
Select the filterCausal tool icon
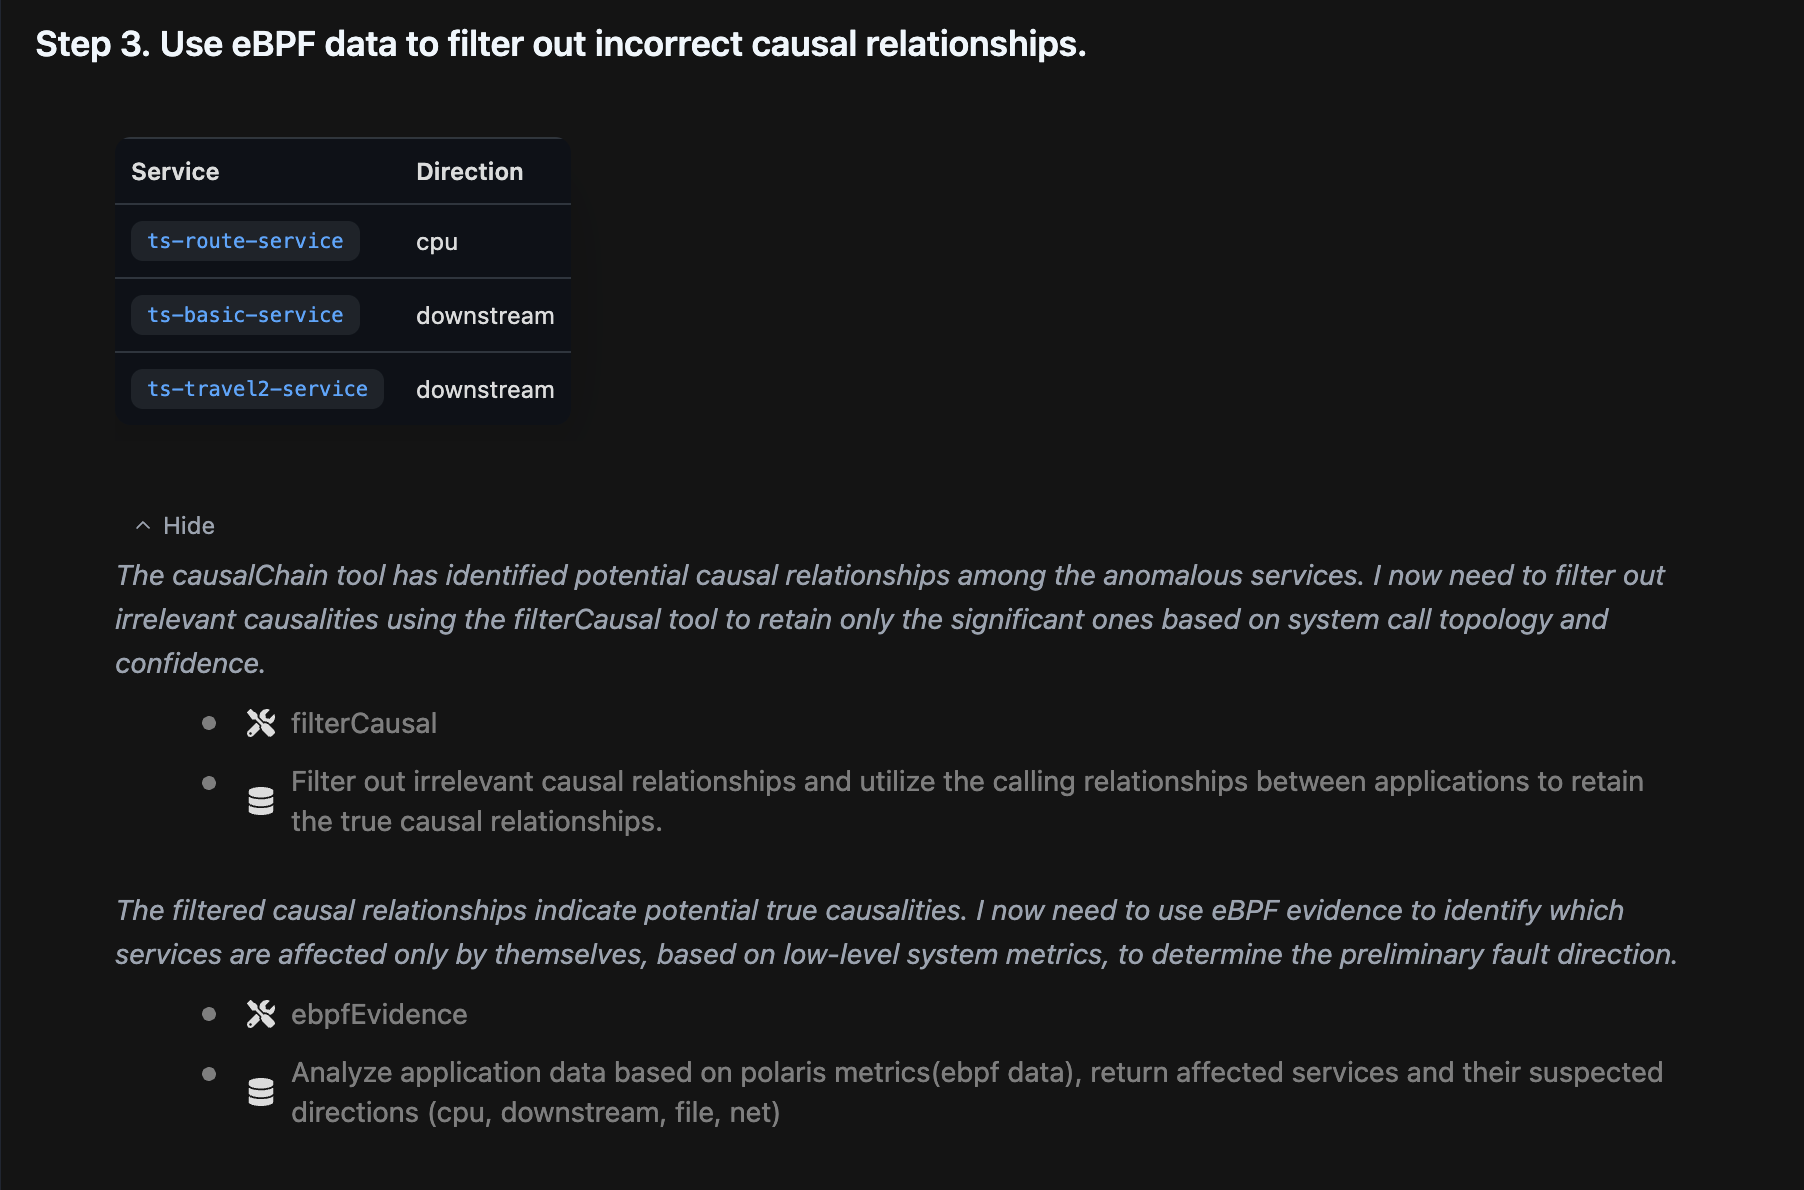point(260,723)
